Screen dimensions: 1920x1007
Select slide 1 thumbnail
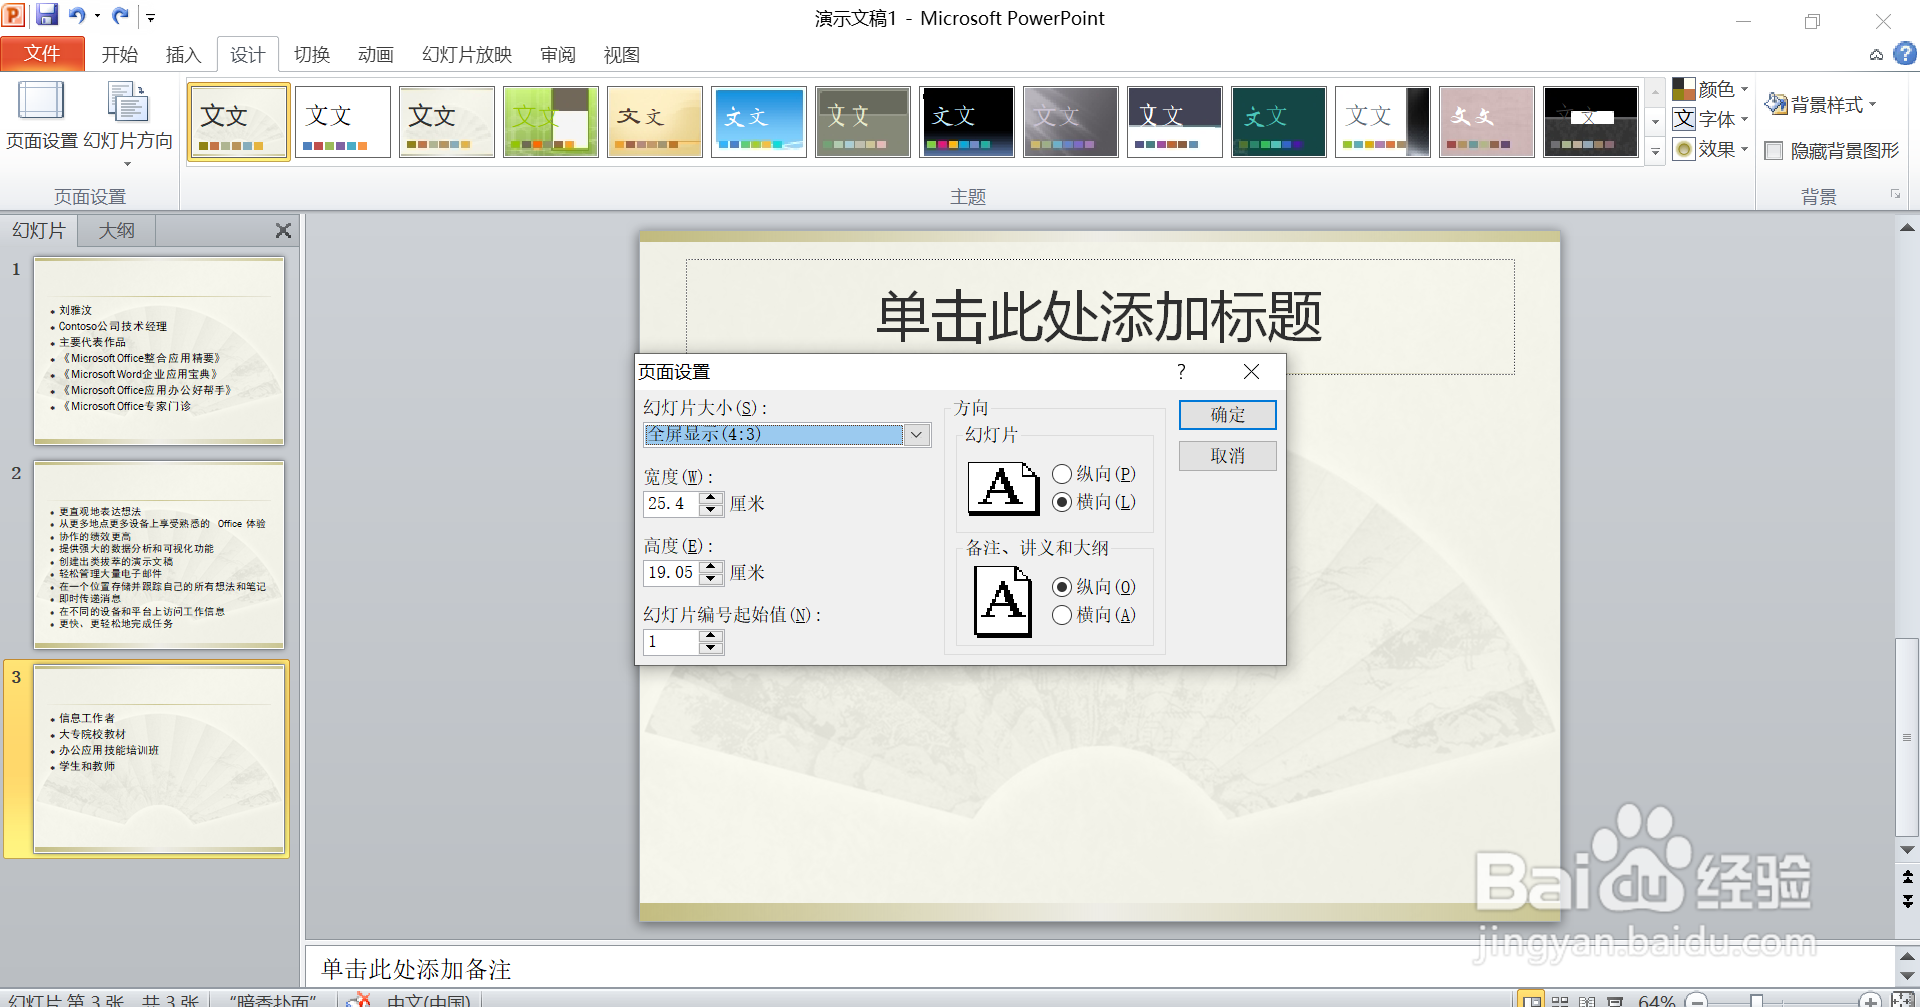point(159,350)
